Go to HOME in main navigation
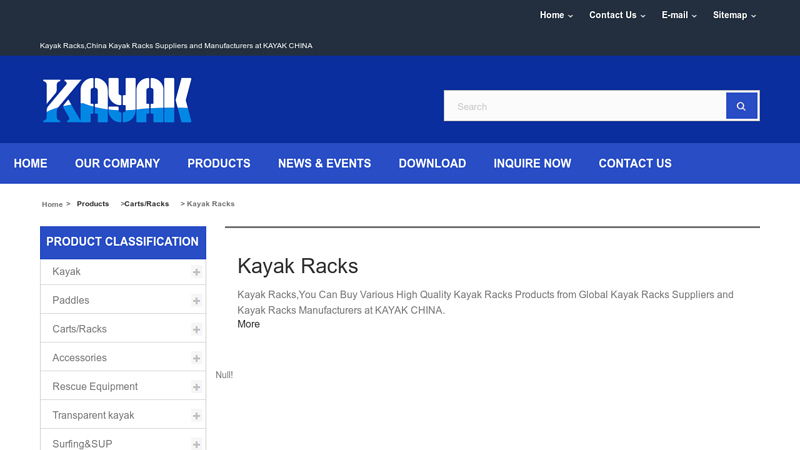 pos(31,163)
